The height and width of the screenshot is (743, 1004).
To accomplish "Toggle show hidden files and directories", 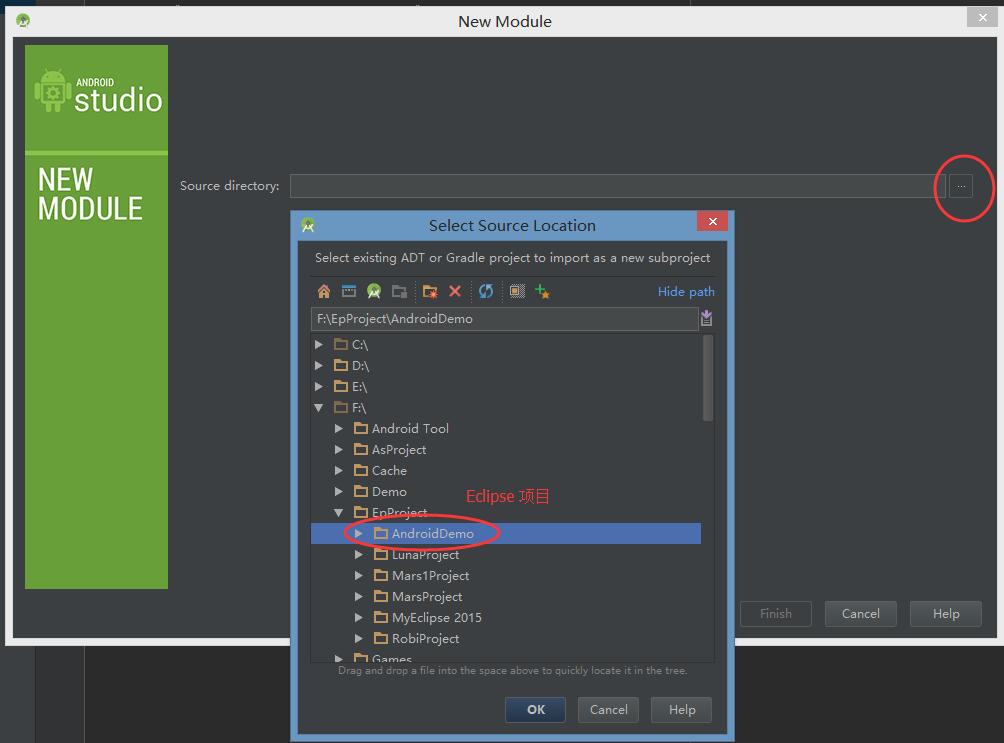I will [x=517, y=291].
